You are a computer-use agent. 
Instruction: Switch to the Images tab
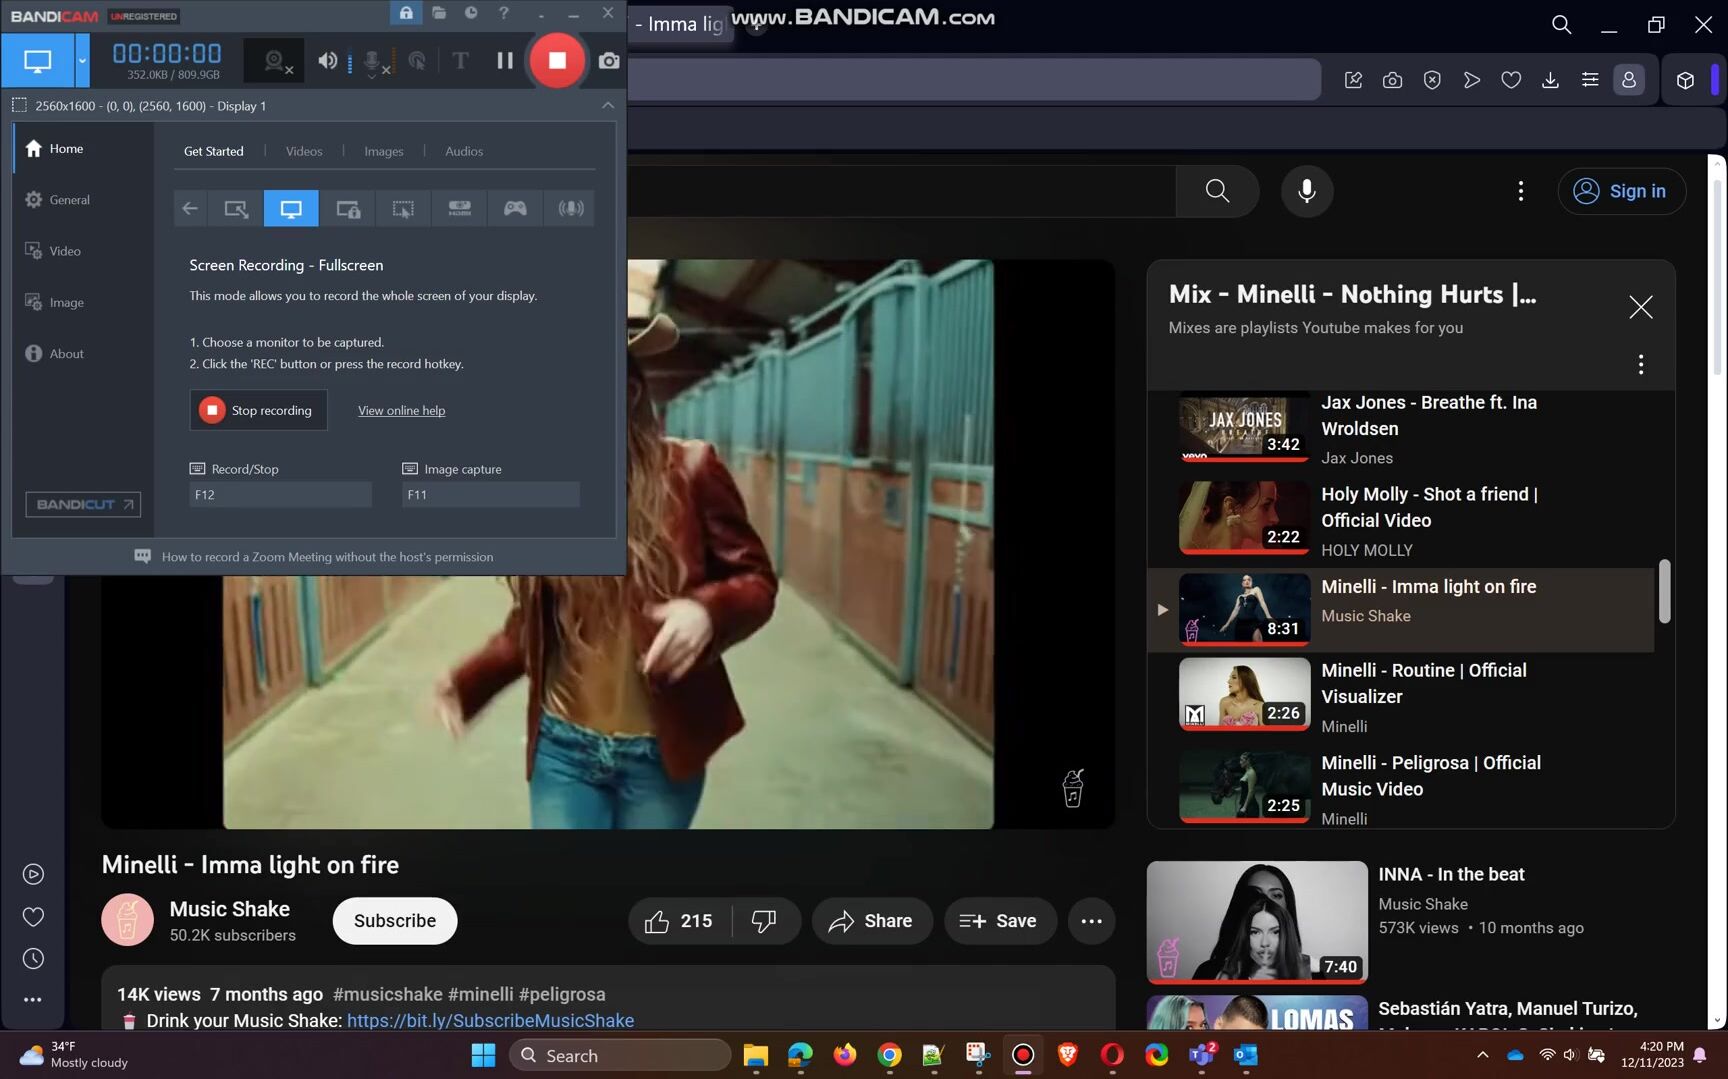coord(384,151)
